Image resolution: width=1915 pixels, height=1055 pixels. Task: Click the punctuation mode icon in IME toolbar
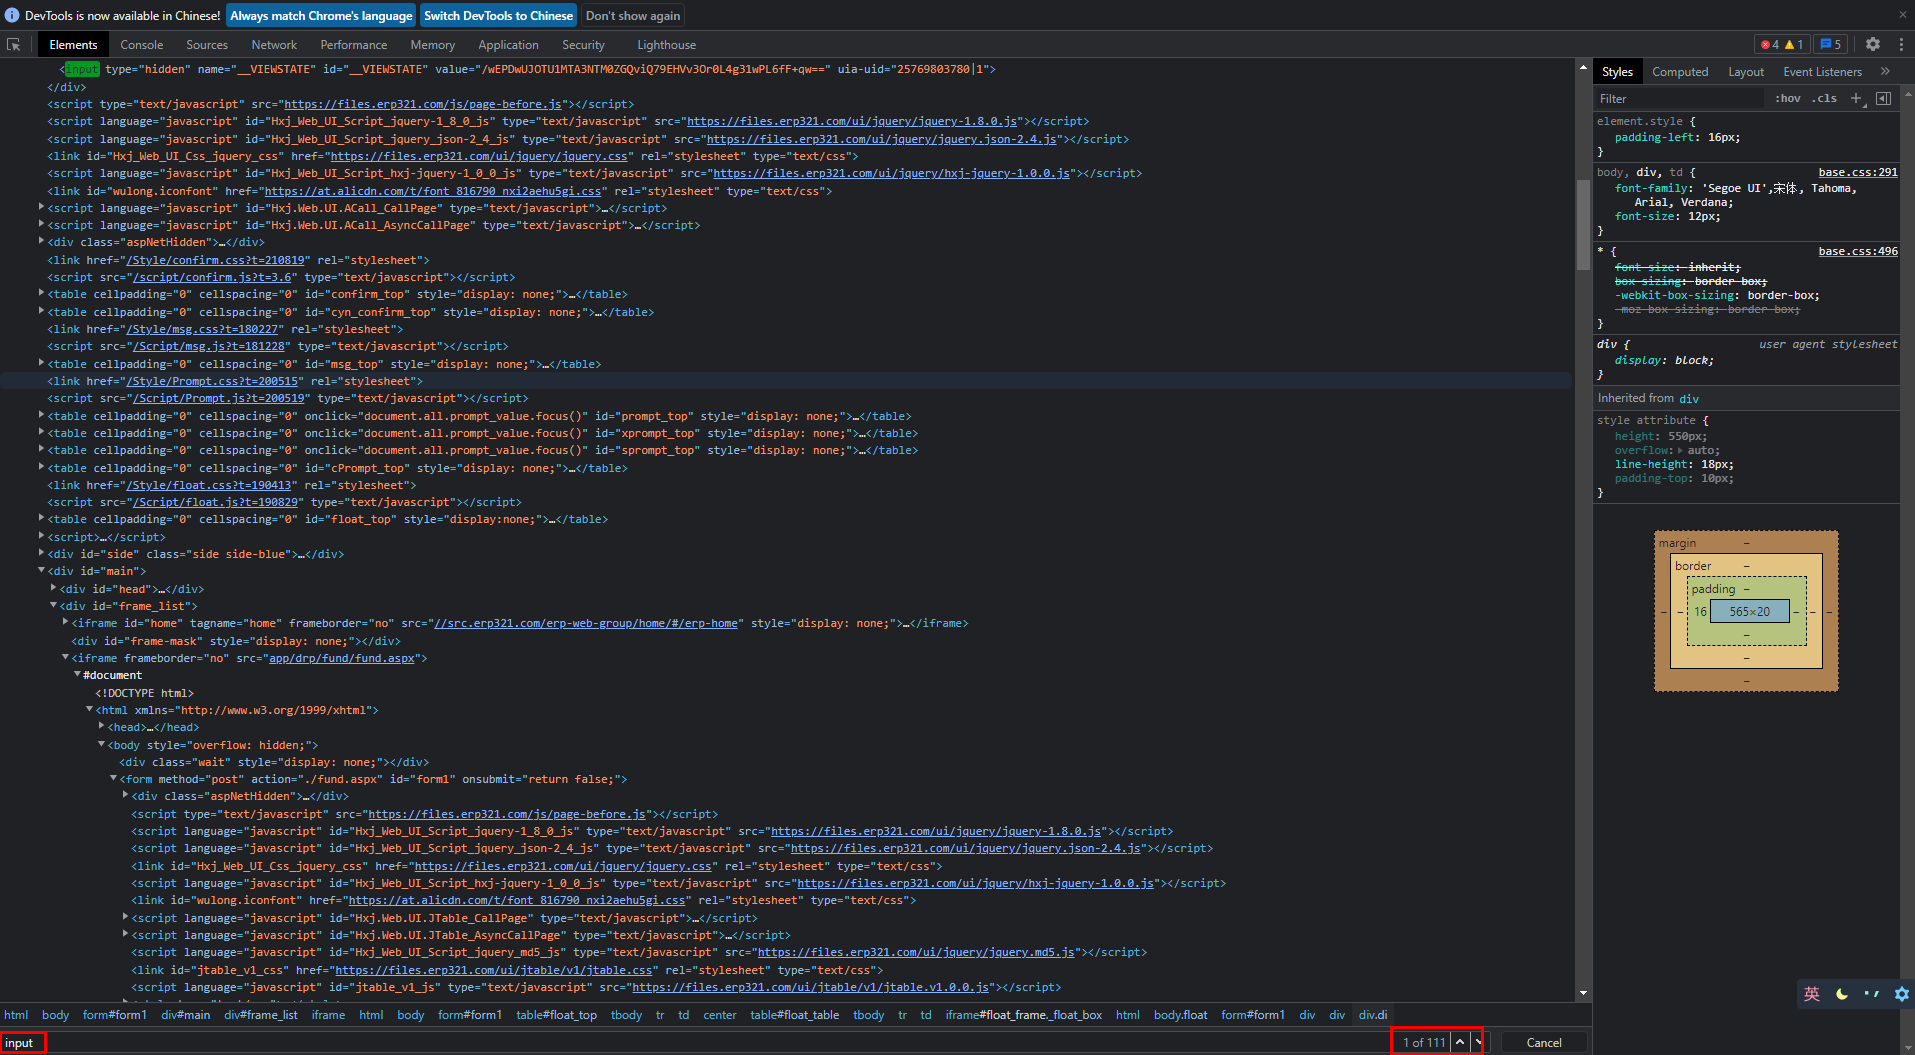[x=1872, y=994]
